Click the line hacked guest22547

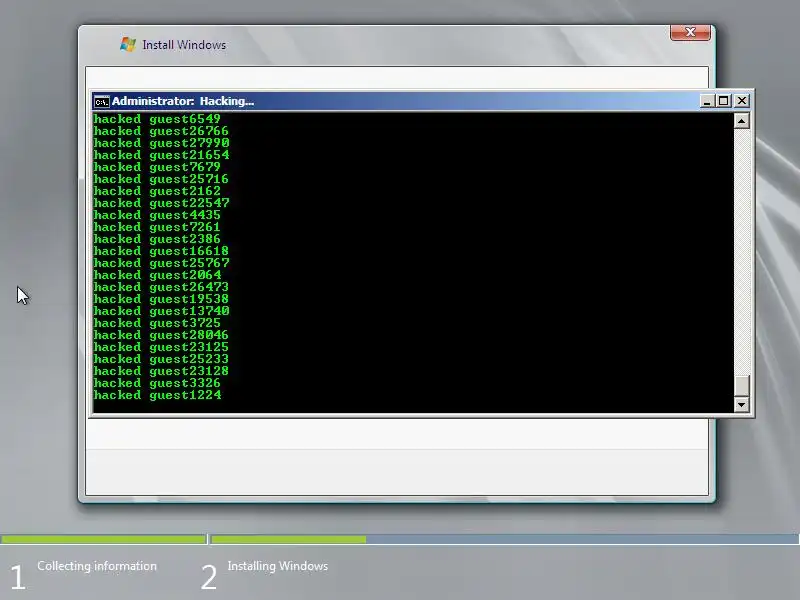coord(161,203)
